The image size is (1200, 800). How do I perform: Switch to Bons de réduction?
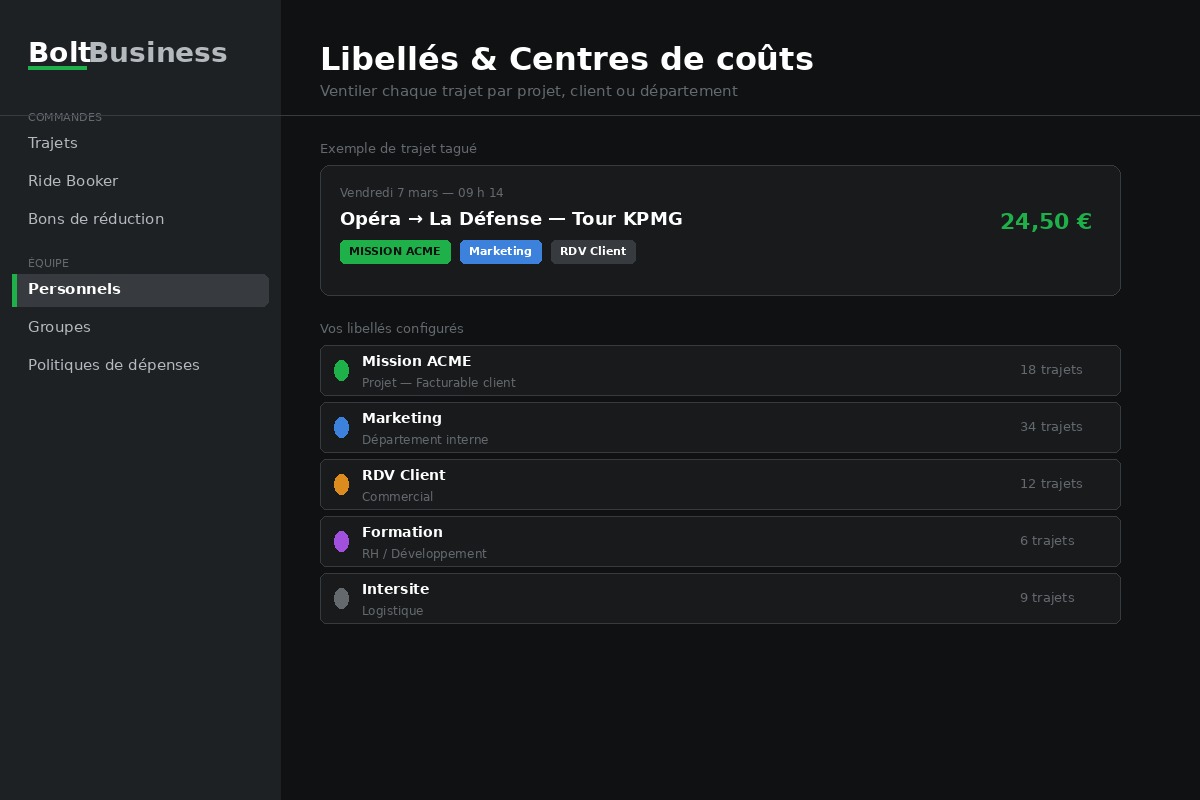pyautogui.click(x=96, y=219)
